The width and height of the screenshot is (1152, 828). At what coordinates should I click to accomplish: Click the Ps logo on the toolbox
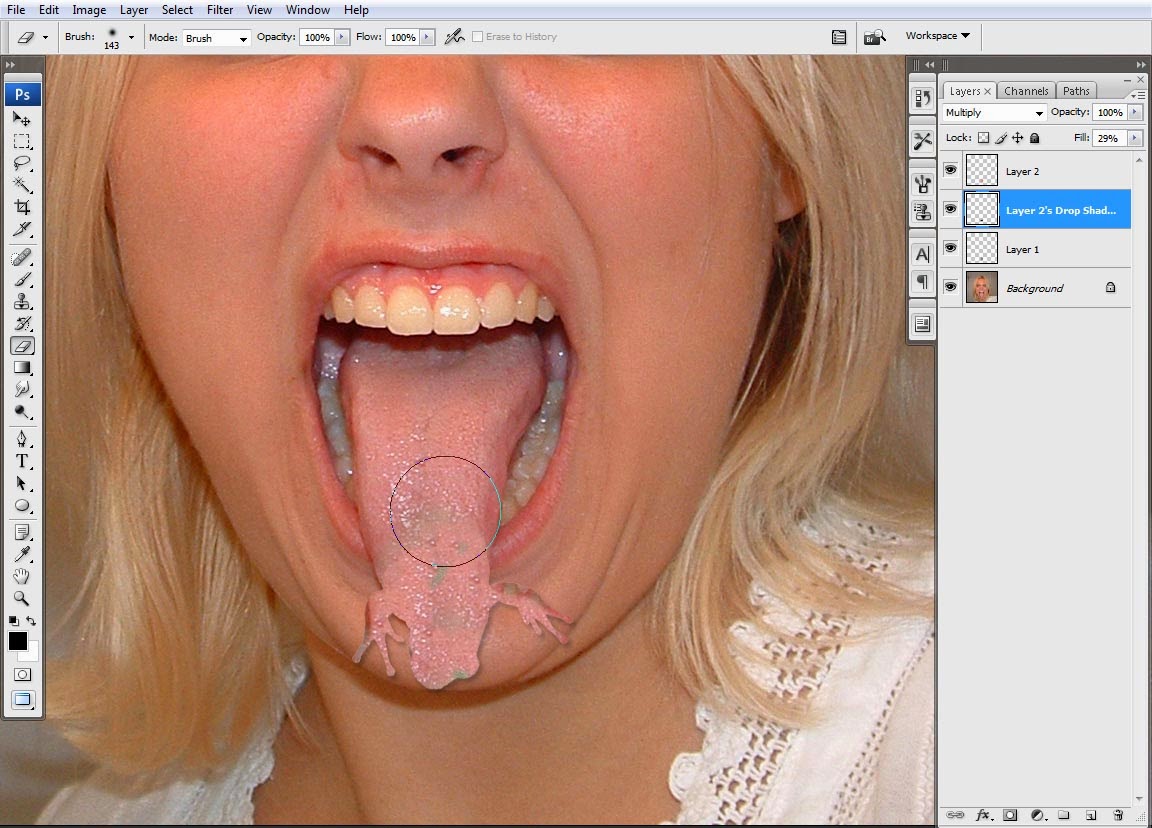click(22, 94)
